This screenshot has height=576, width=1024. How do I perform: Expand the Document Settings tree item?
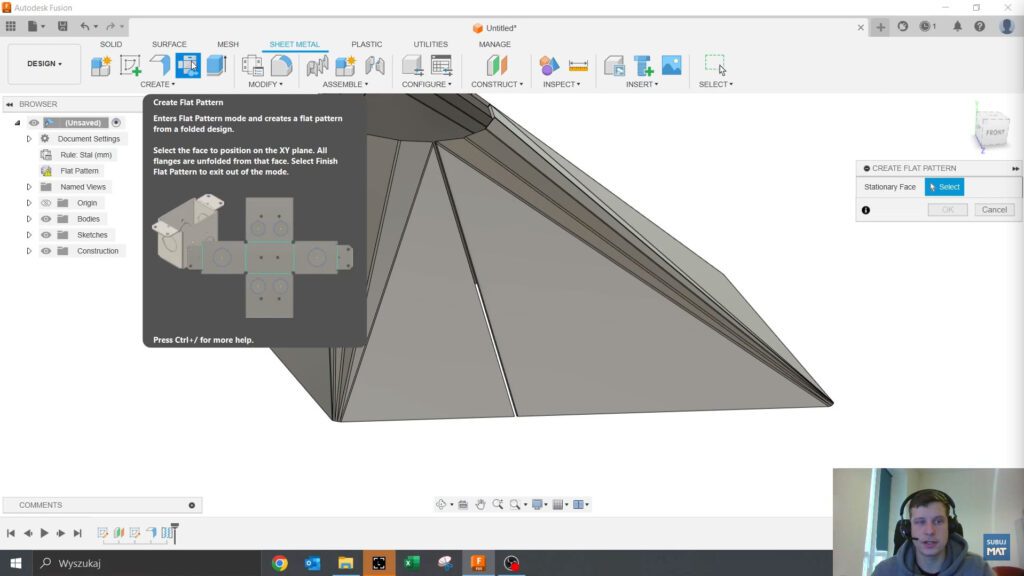click(28, 139)
